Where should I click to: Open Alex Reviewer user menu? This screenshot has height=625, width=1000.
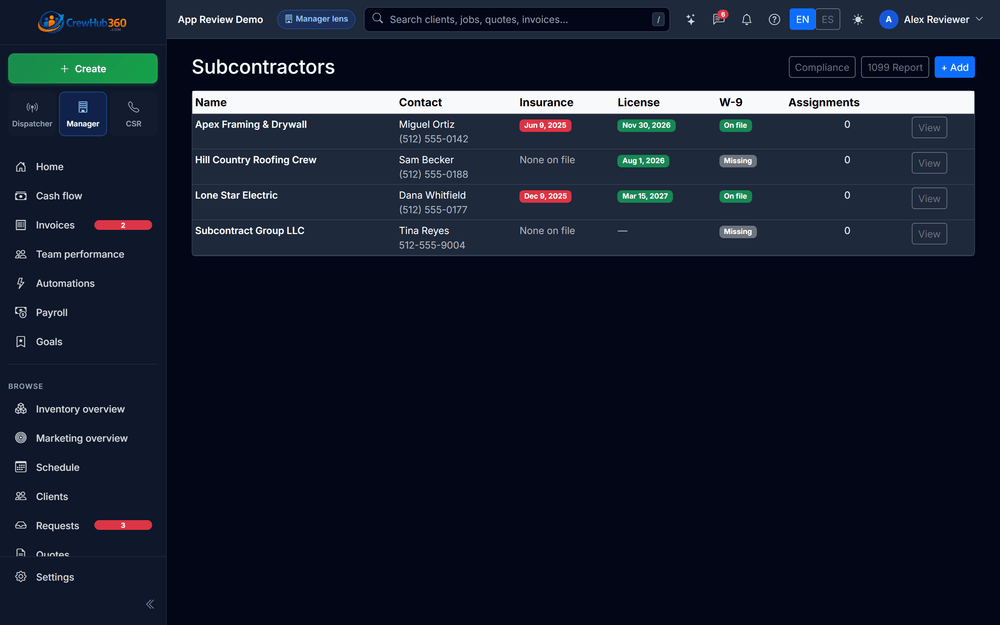[931, 19]
